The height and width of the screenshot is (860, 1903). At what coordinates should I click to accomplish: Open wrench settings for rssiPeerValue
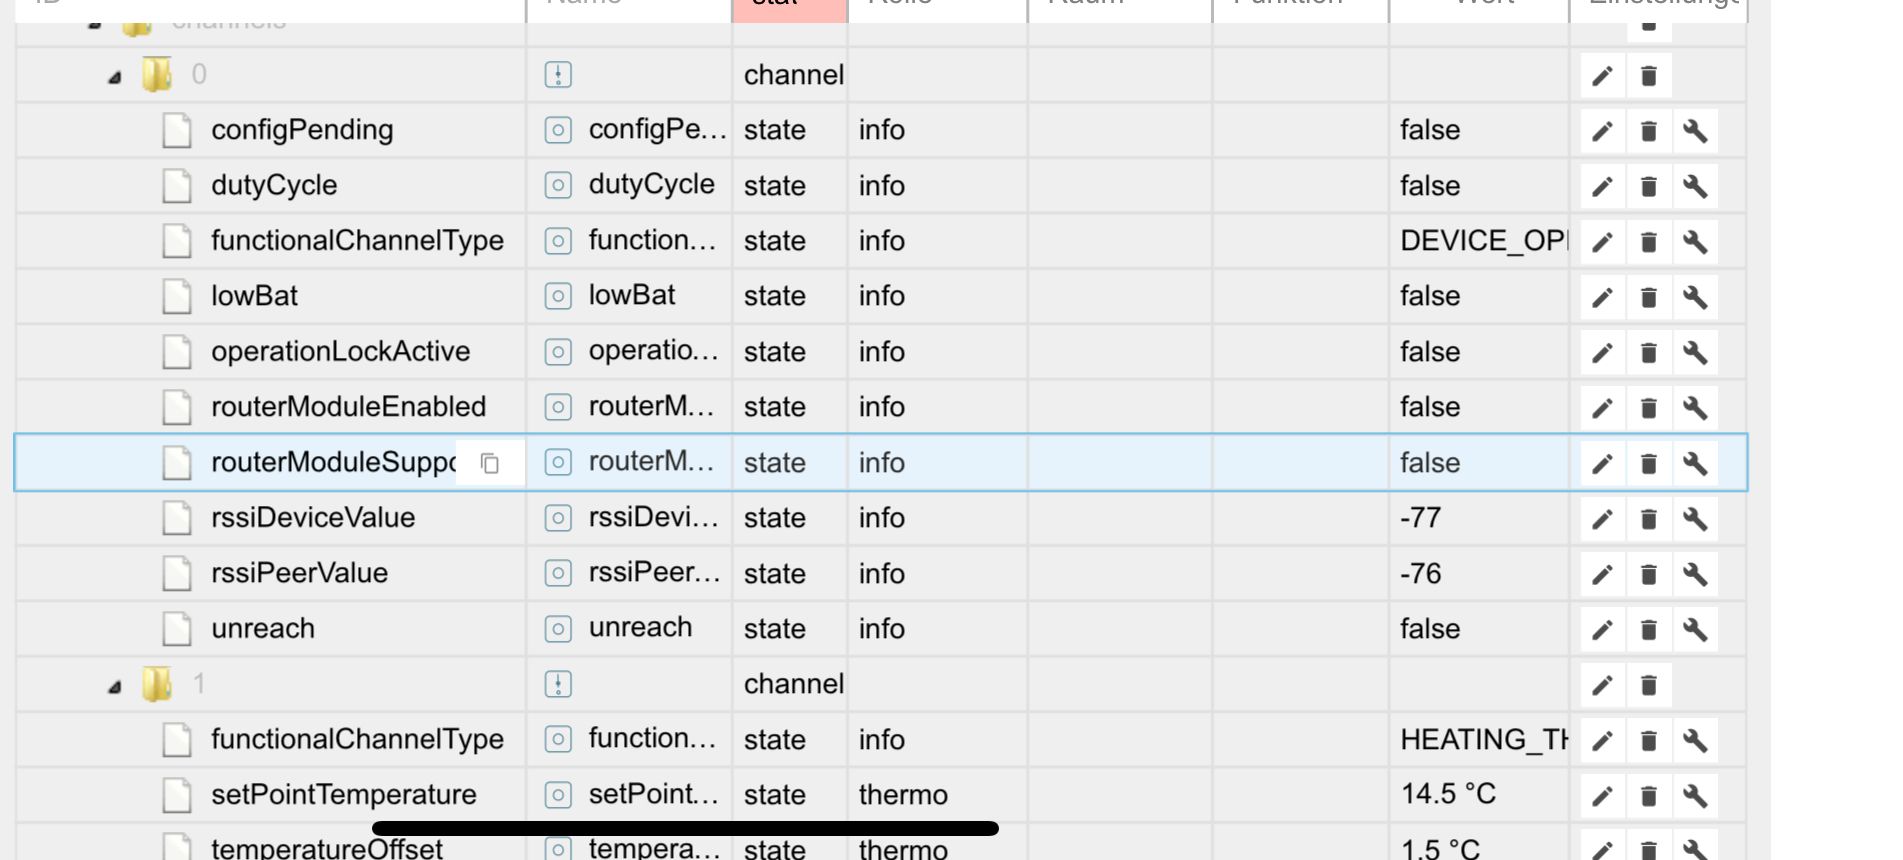pyautogui.click(x=1695, y=574)
